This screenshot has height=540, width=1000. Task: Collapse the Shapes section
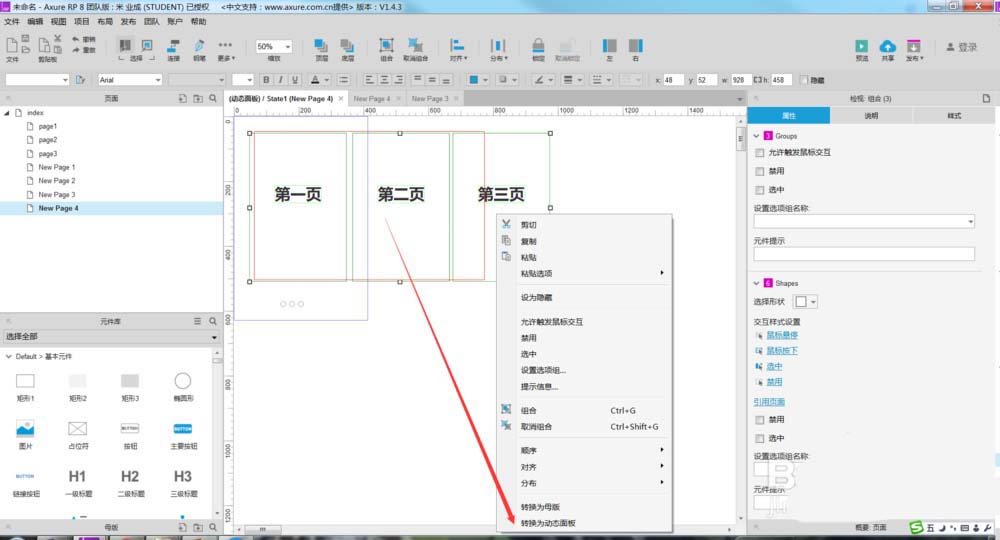pos(756,283)
